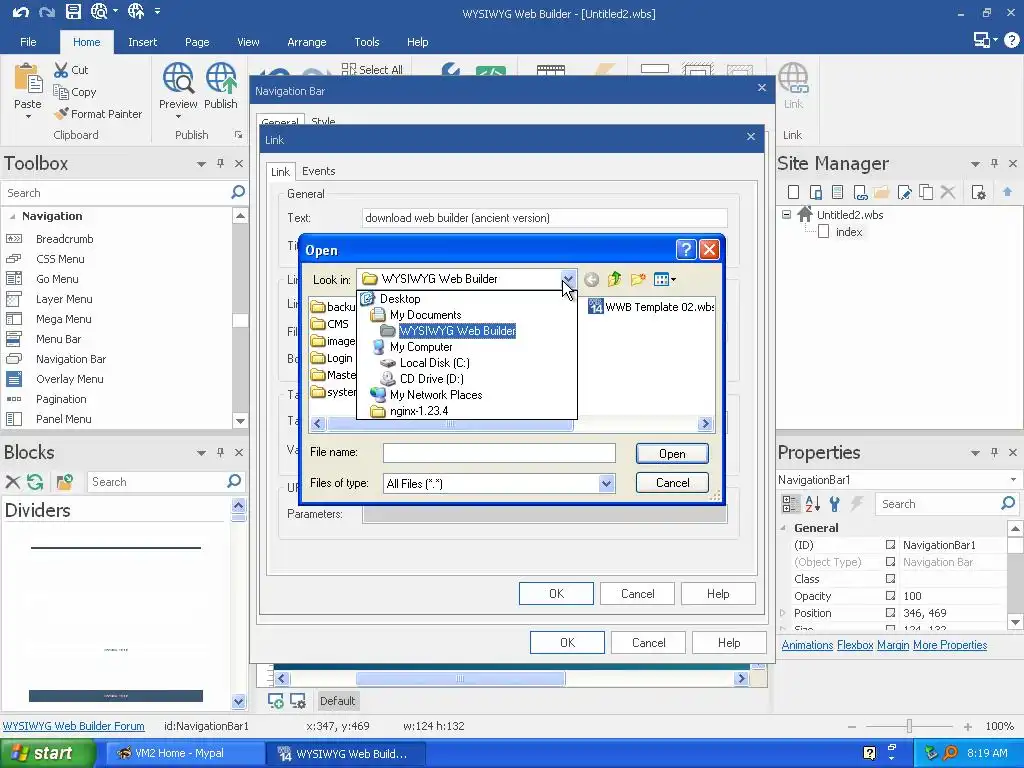Click the Save disk icon in title bar
The image size is (1024, 768).
(x=73, y=12)
